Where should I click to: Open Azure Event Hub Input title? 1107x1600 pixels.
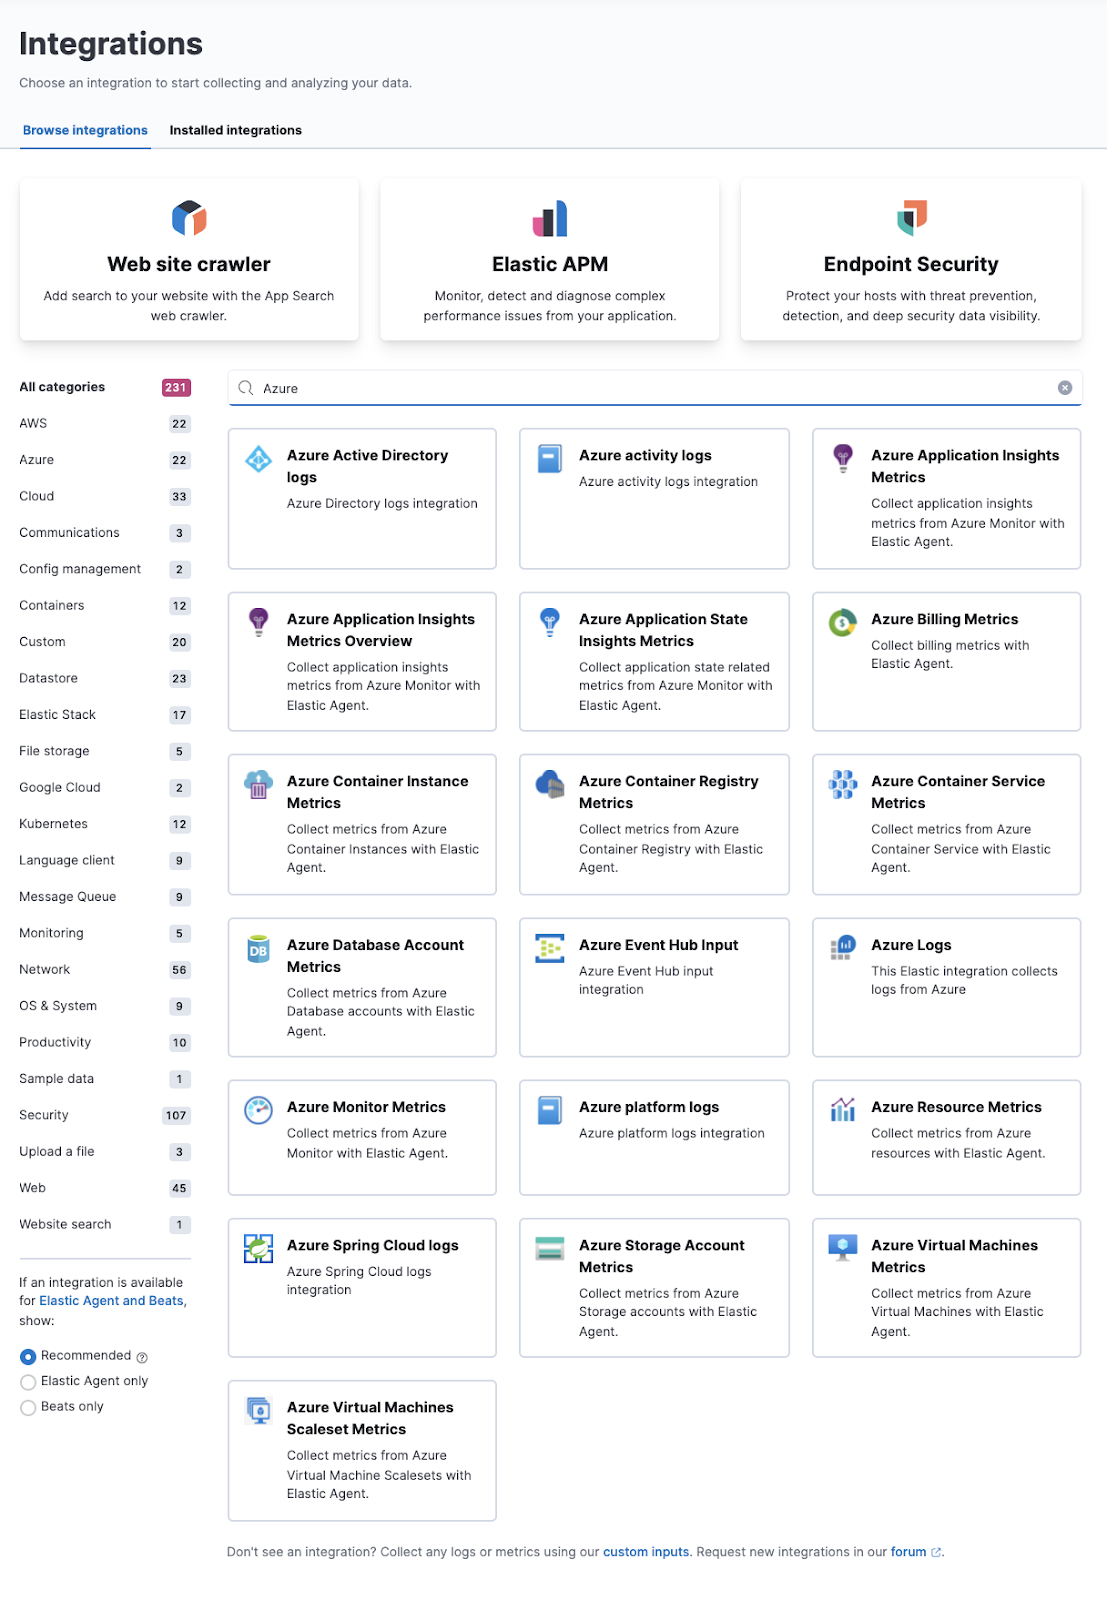point(658,945)
